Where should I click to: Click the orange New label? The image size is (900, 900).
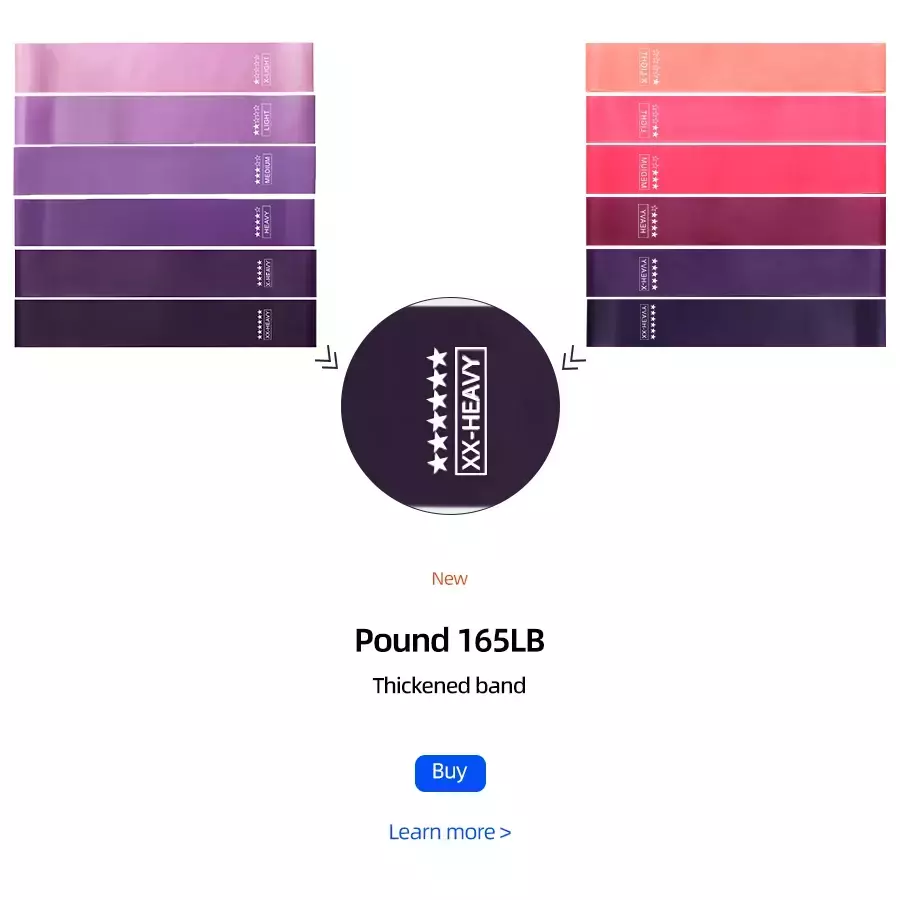coord(449,578)
